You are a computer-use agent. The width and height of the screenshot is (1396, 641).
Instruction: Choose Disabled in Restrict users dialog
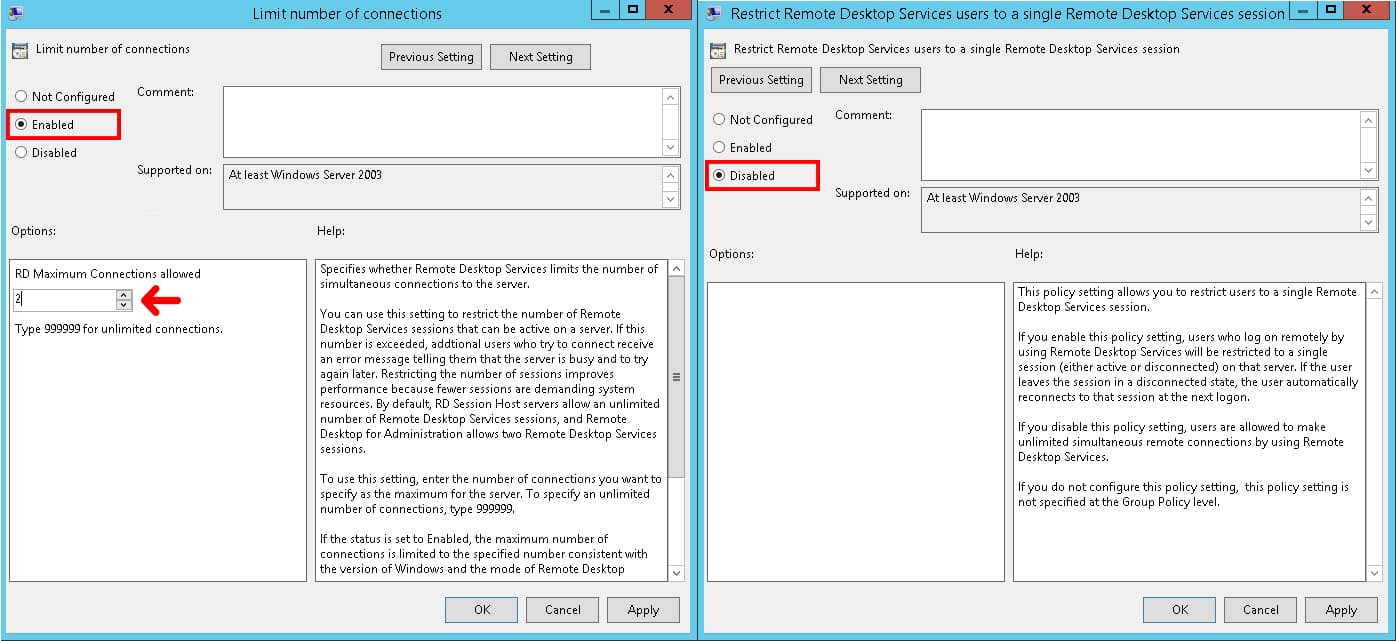719,176
